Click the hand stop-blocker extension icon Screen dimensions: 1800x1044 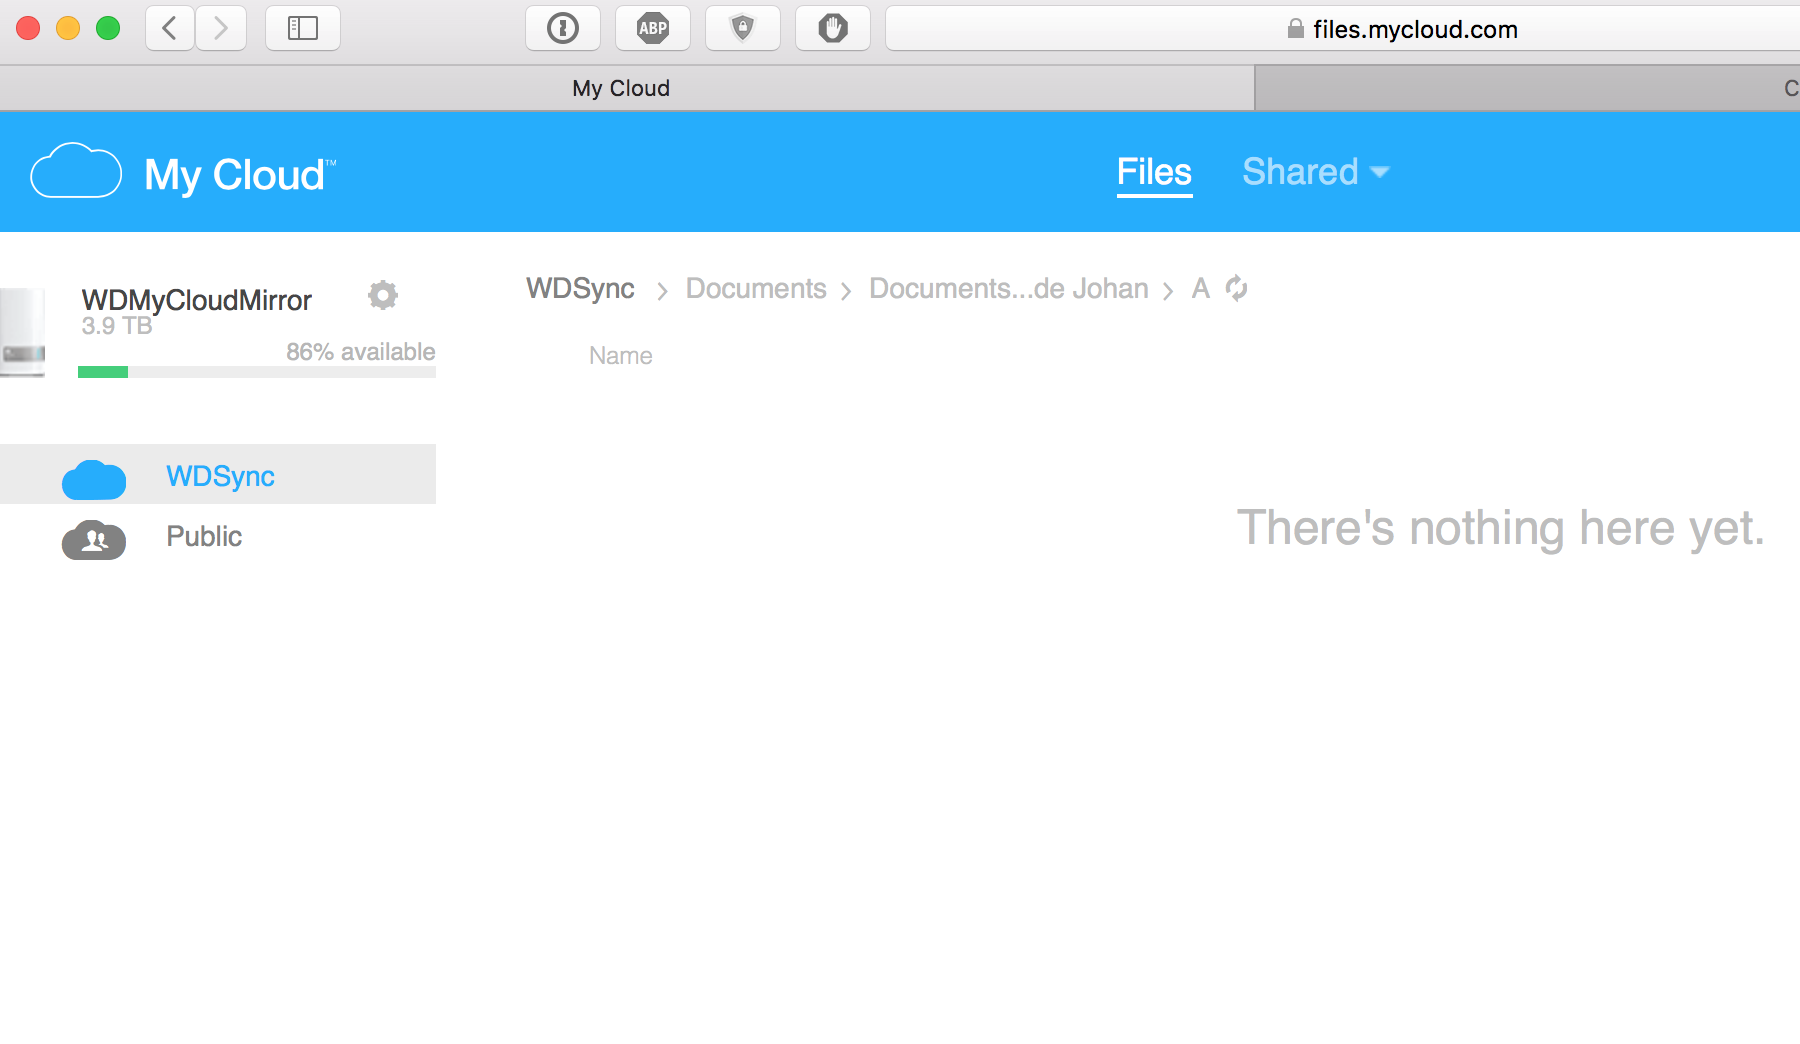(x=833, y=28)
